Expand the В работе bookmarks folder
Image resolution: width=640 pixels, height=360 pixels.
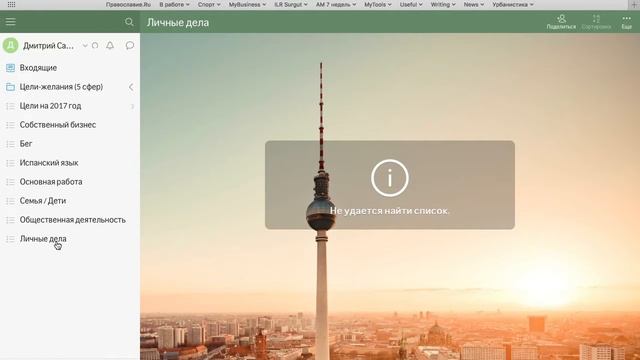click(174, 4)
